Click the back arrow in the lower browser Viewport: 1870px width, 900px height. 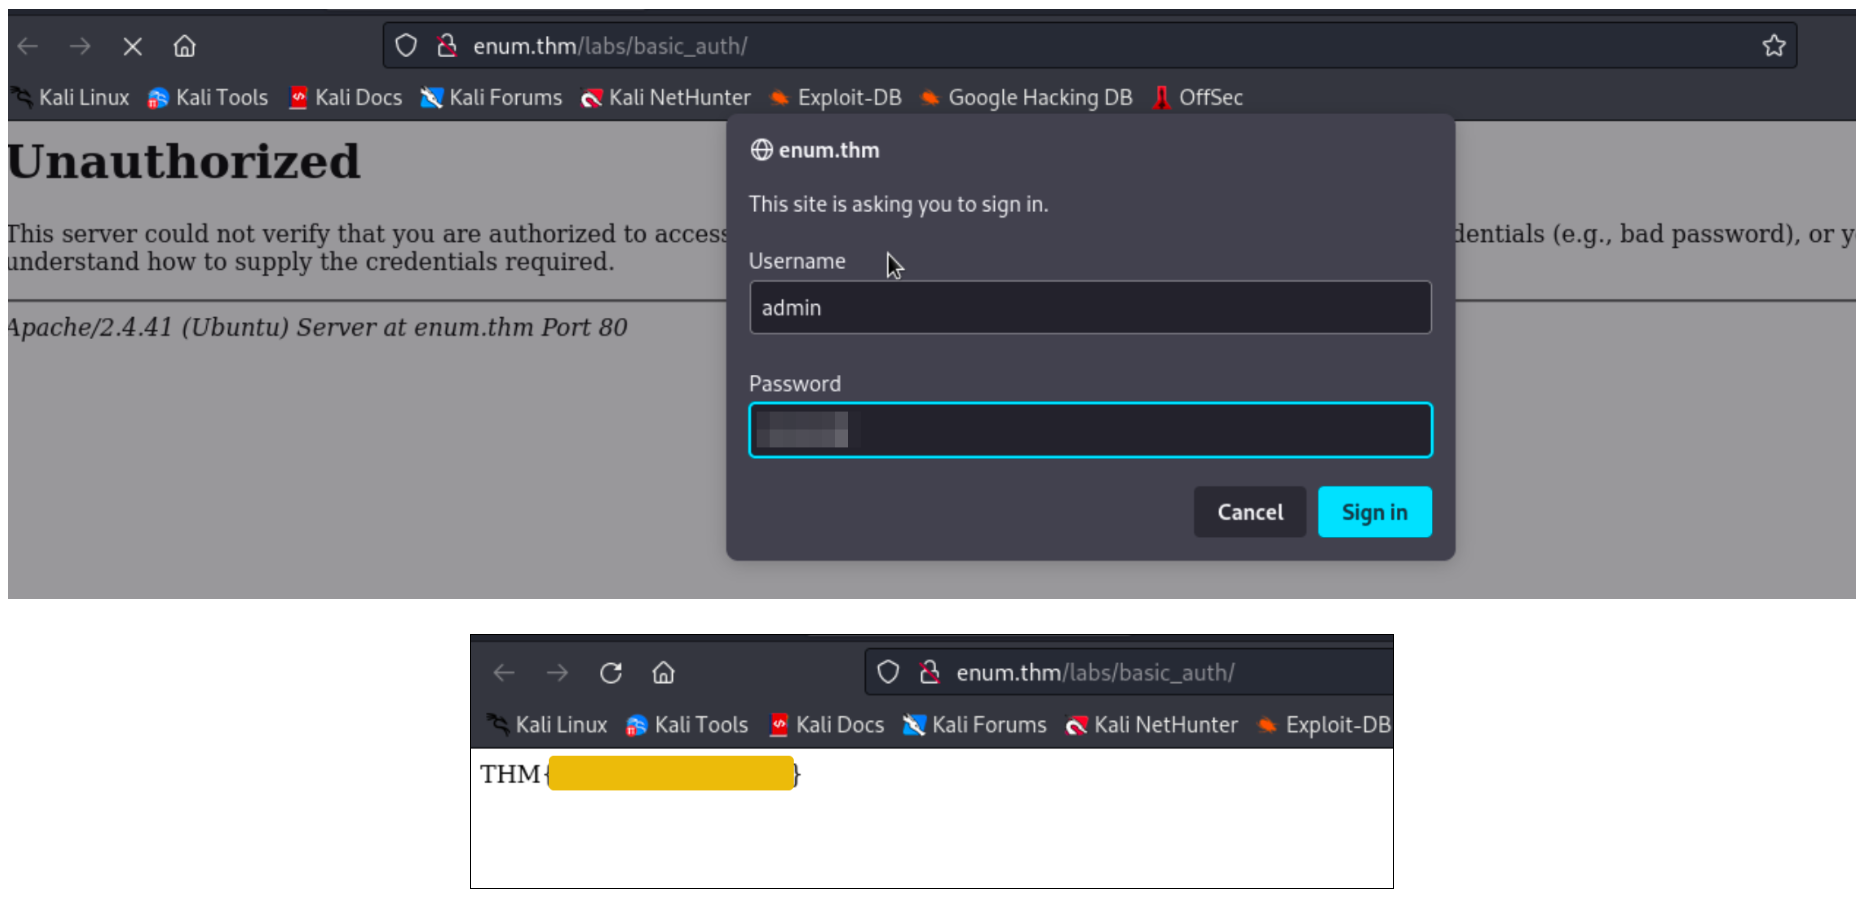click(x=504, y=673)
